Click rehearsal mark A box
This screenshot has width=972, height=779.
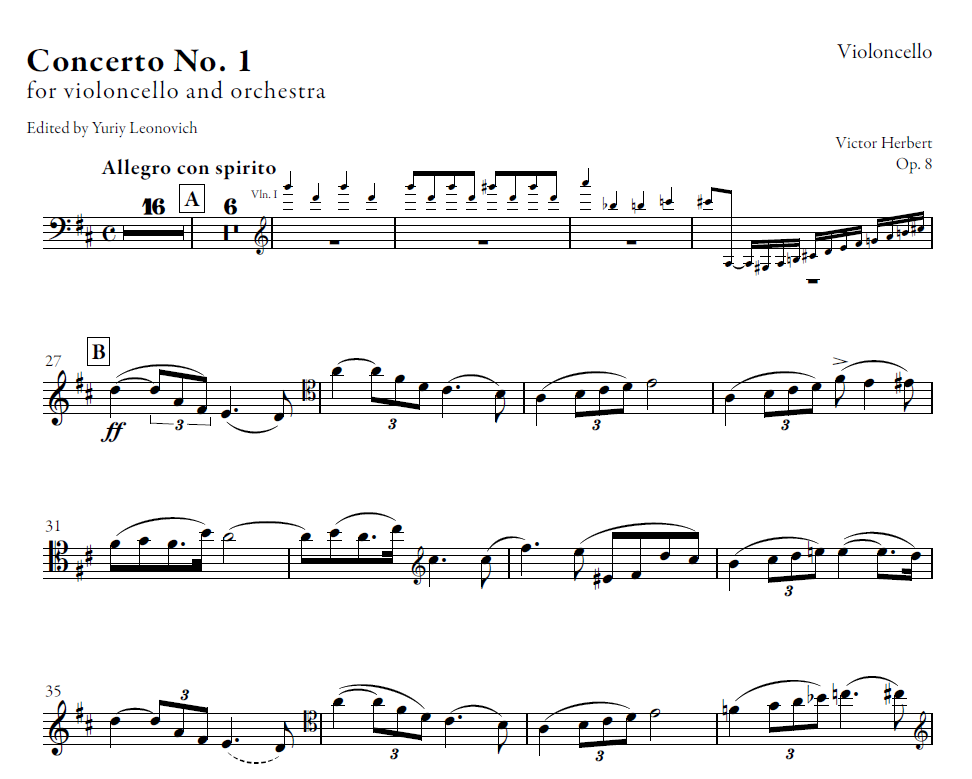tap(192, 200)
